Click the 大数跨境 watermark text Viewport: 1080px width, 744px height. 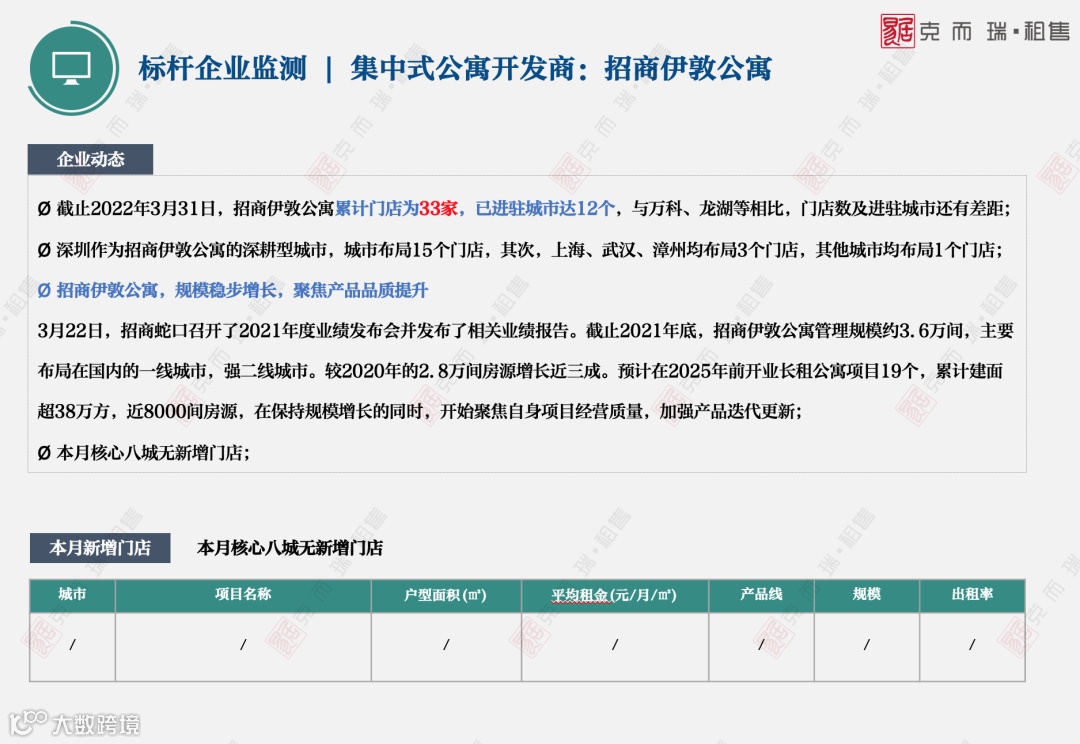pos(96,725)
